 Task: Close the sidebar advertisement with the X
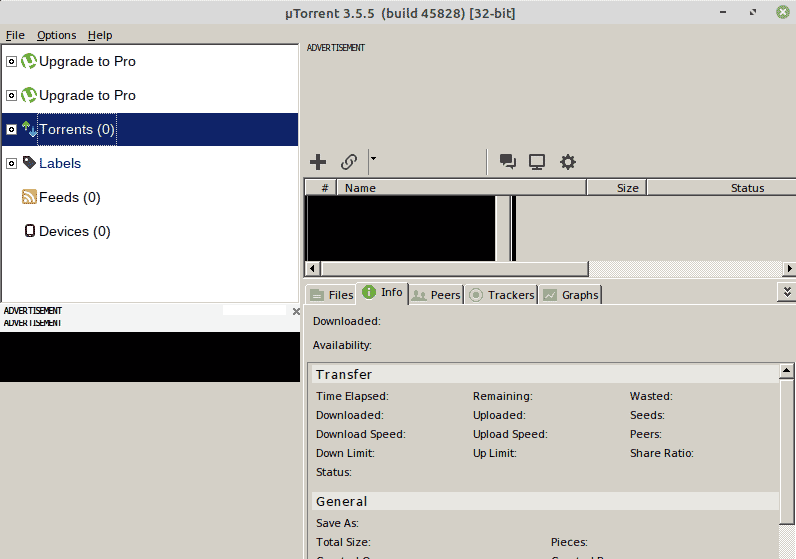[296, 311]
